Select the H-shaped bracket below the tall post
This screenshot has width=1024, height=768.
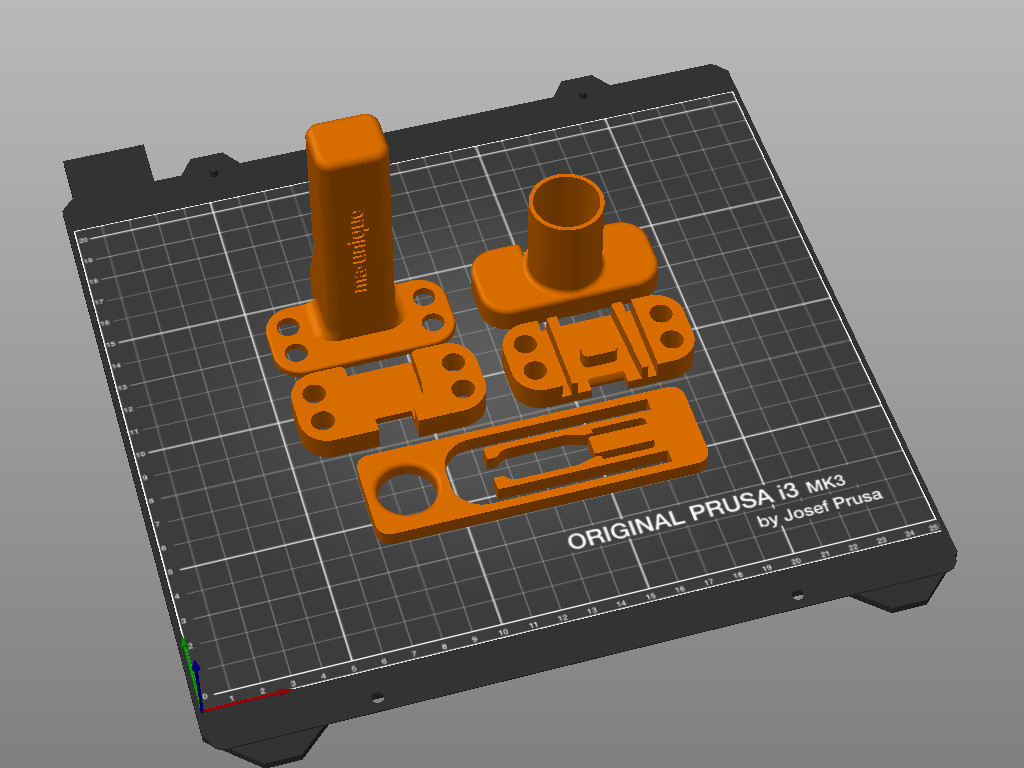pos(388,398)
